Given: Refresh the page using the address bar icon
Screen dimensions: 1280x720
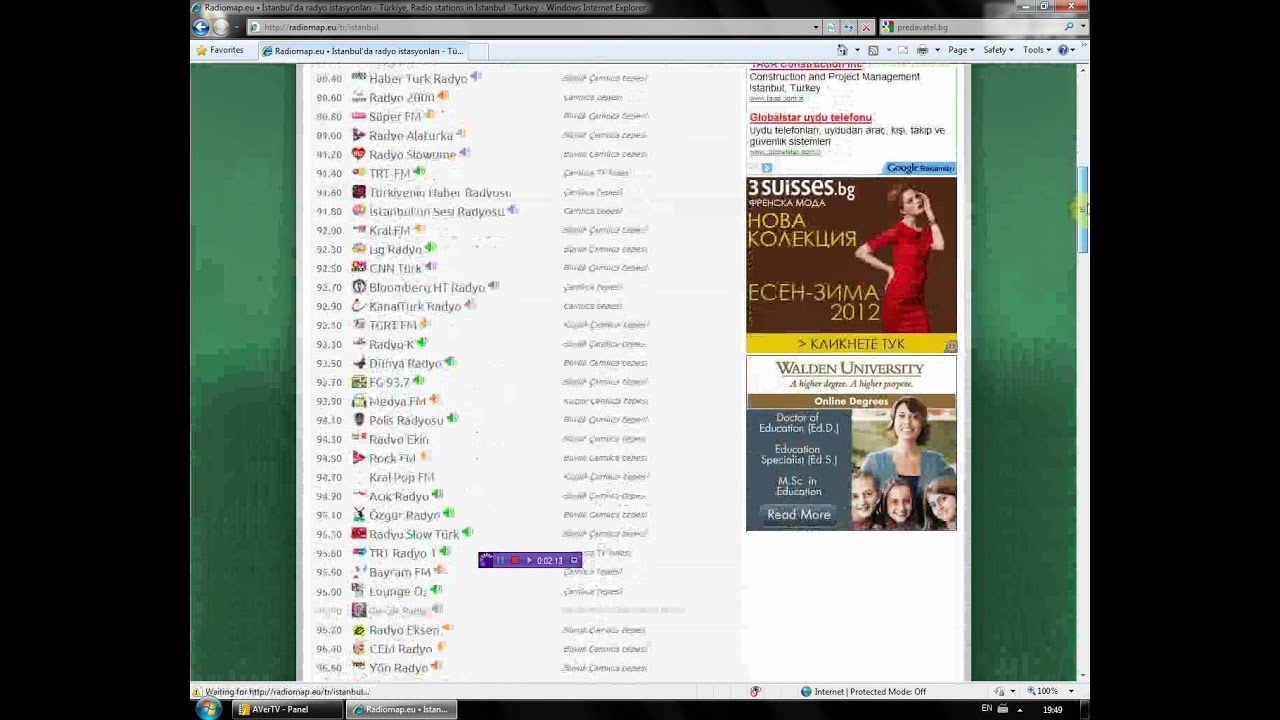Looking at the screenshot, I should (848, 27).
